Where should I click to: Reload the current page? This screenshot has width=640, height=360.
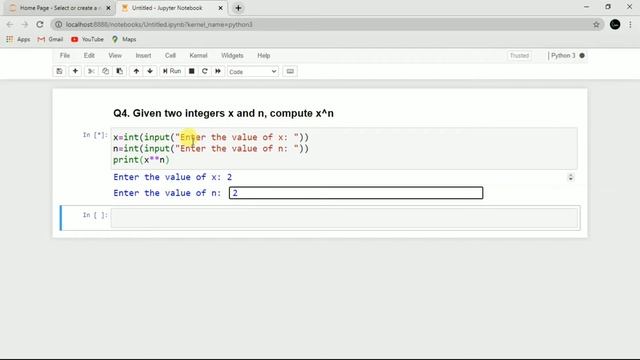click(40, 24)
